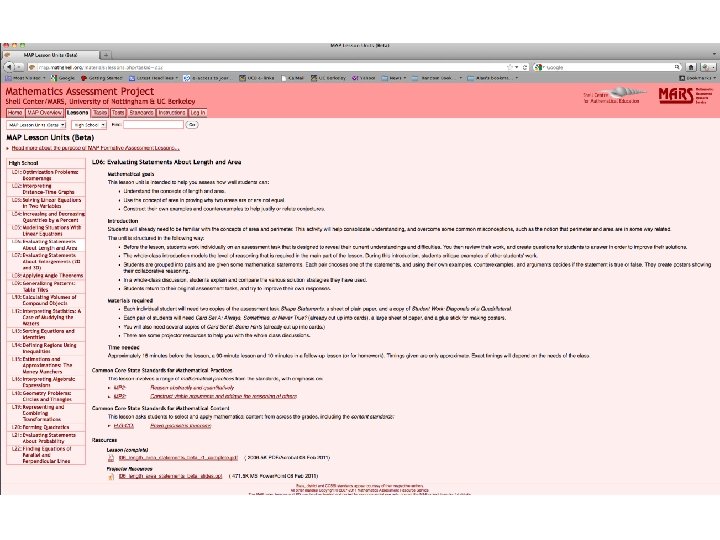Open the lesson complete PDF file link

pos(178,458)
